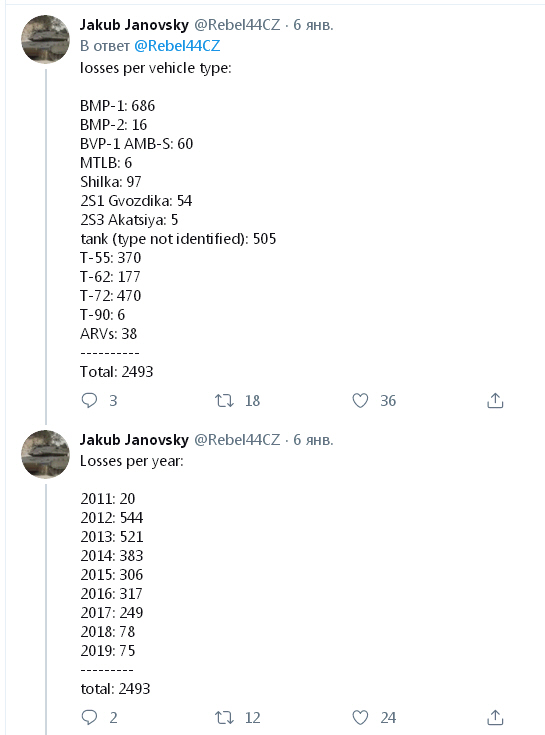Share the Losses per year tweet
The width and height of the screenshot is (545, 735).
[495, 718]
